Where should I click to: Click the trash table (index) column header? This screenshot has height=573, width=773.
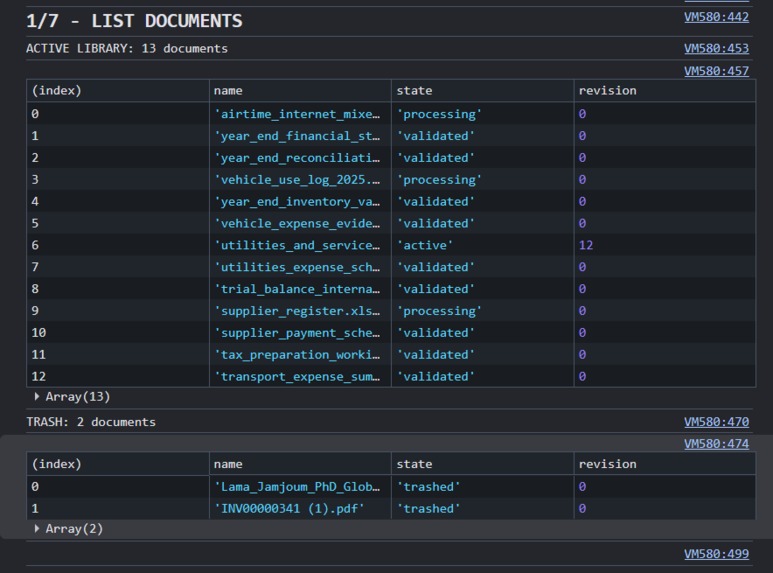click(118, 464)
